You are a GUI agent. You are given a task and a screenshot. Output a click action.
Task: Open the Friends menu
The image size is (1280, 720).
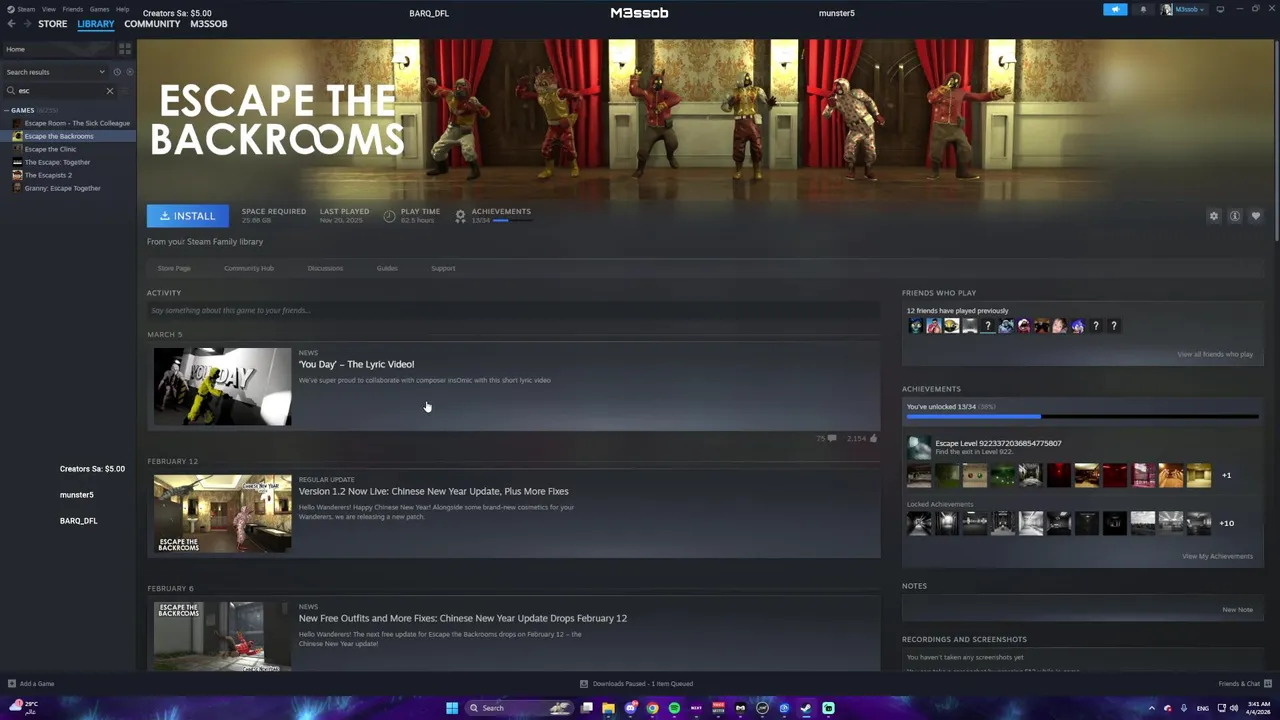73,9
